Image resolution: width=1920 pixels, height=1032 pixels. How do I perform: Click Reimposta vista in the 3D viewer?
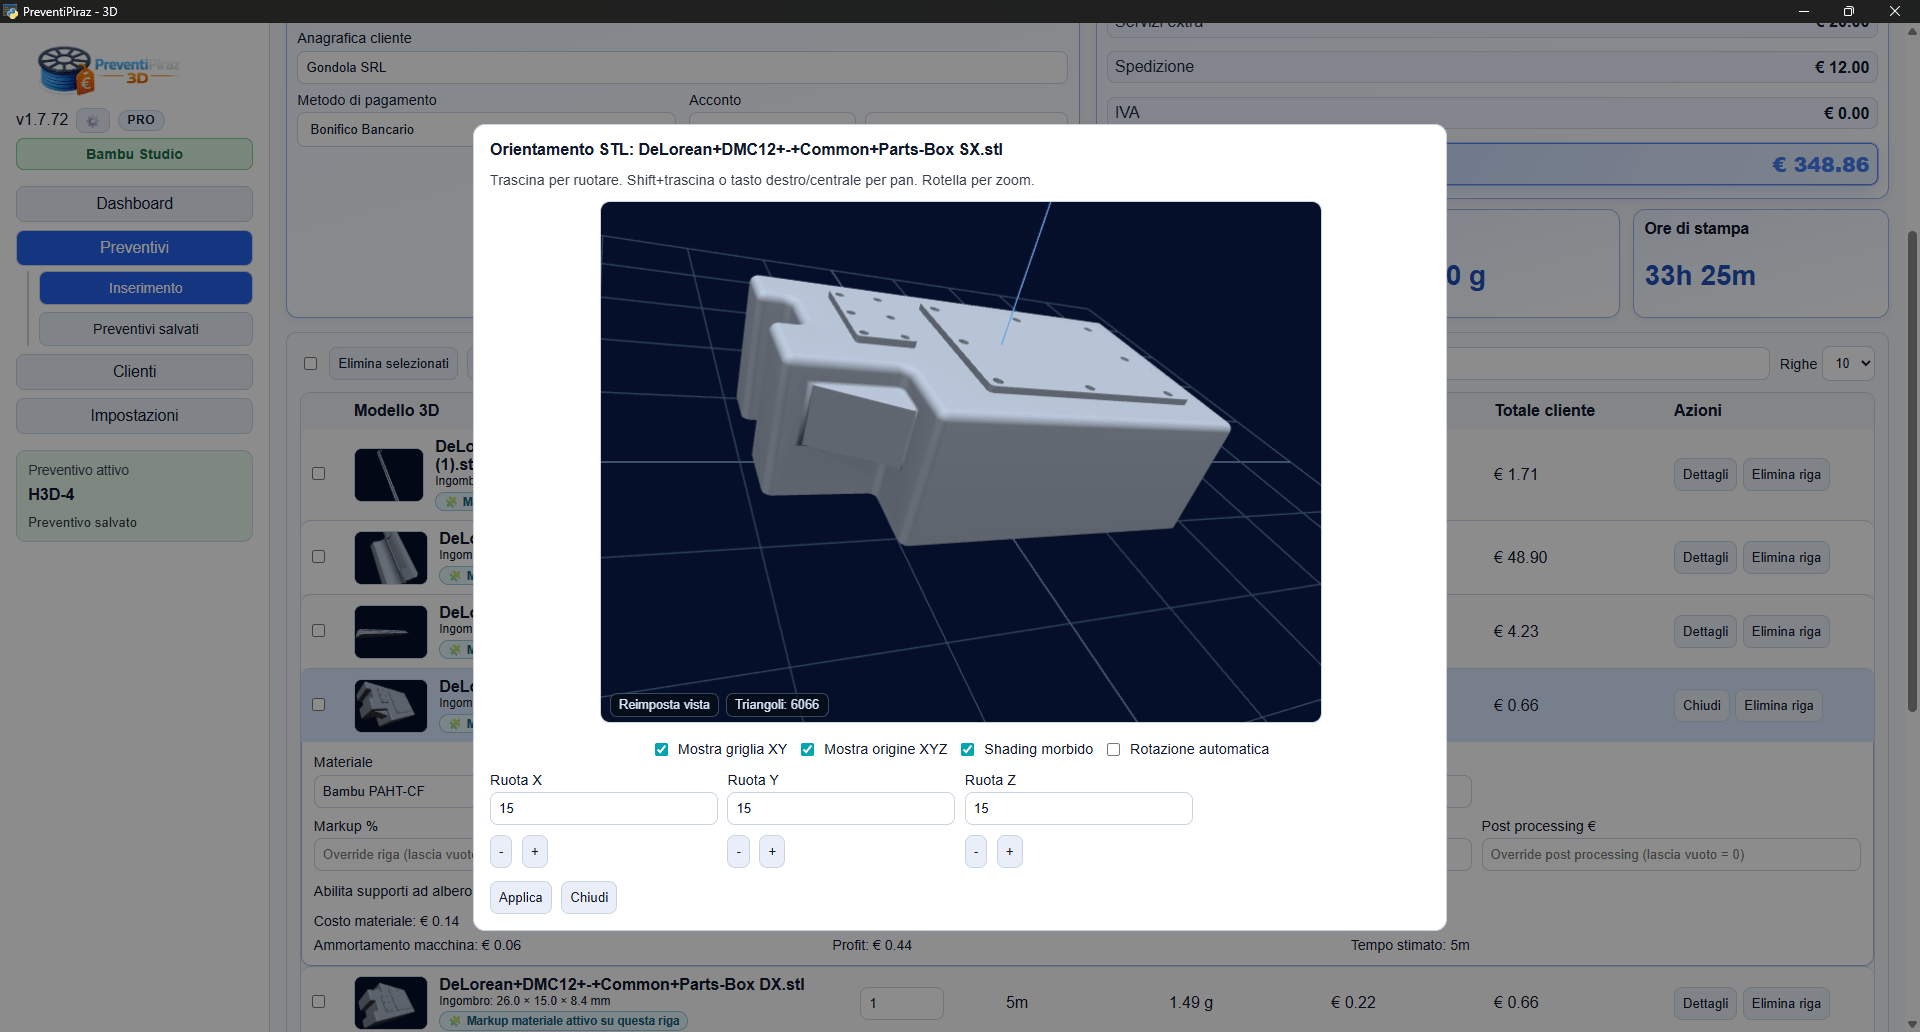click(664, 705)
